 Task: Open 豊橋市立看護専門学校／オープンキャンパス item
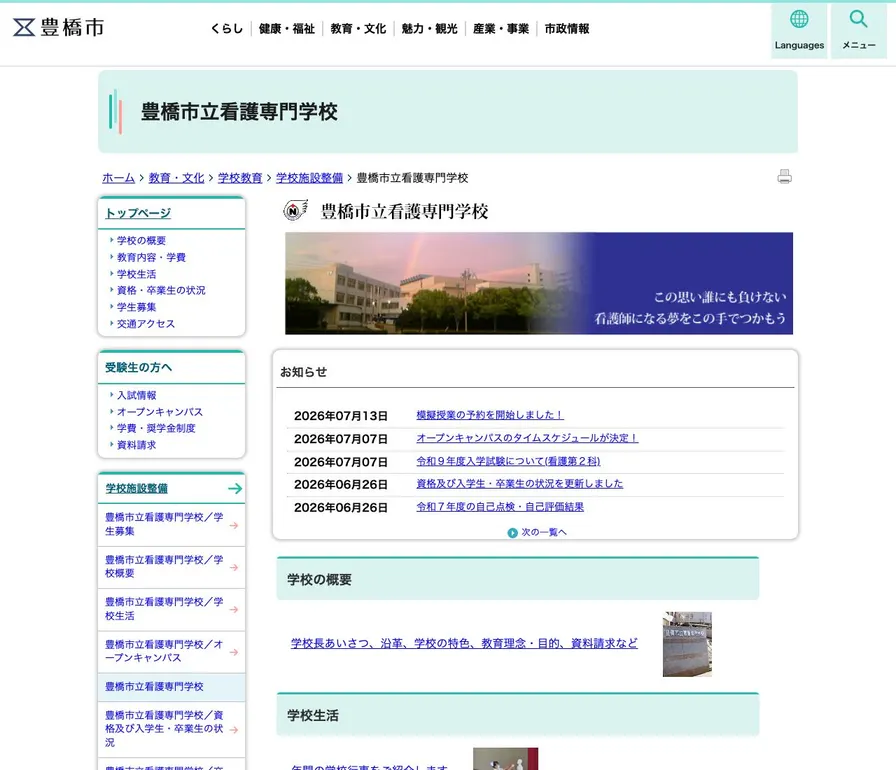coord(171,651)
